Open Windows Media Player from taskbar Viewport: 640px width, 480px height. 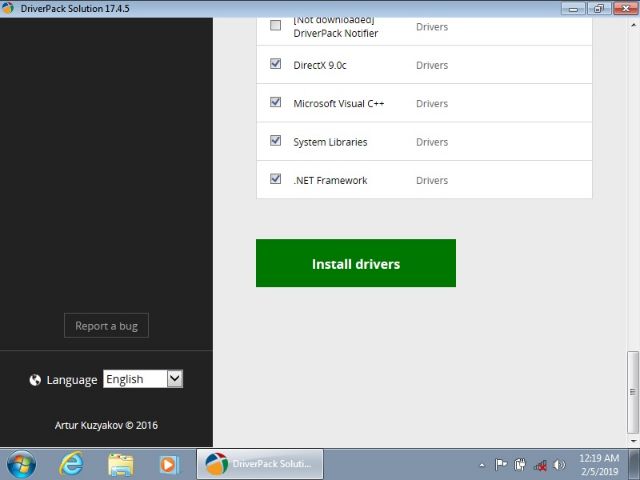click(x=168, y=464)
